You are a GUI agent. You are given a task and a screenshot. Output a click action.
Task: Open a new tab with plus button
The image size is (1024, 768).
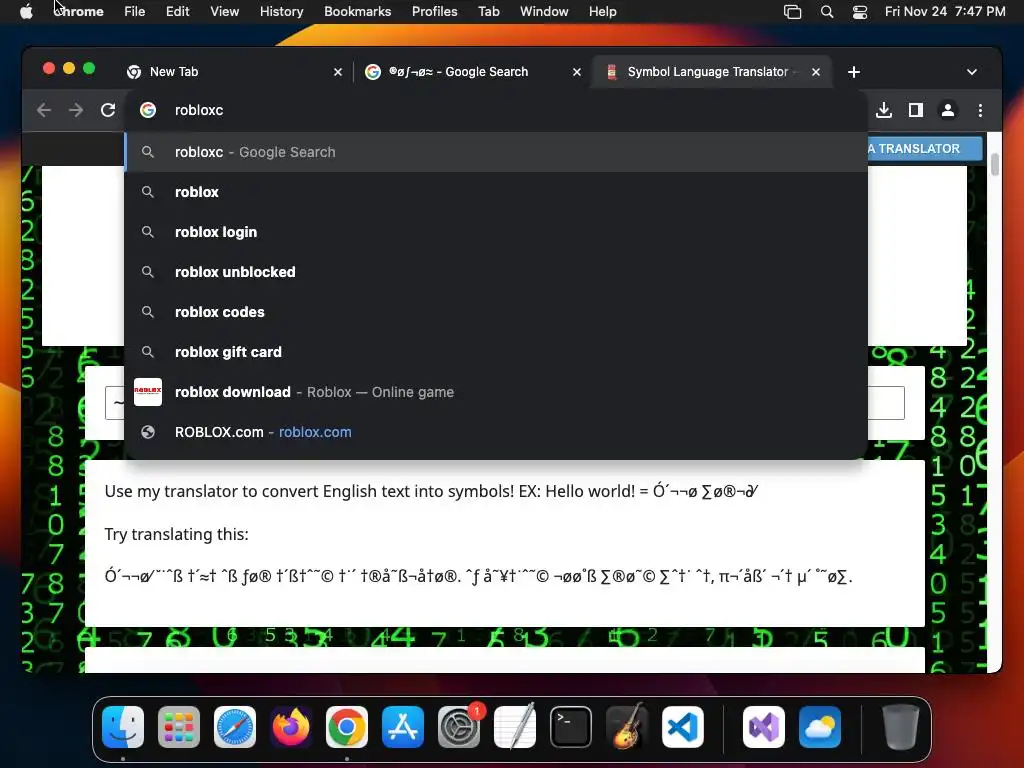854,72
